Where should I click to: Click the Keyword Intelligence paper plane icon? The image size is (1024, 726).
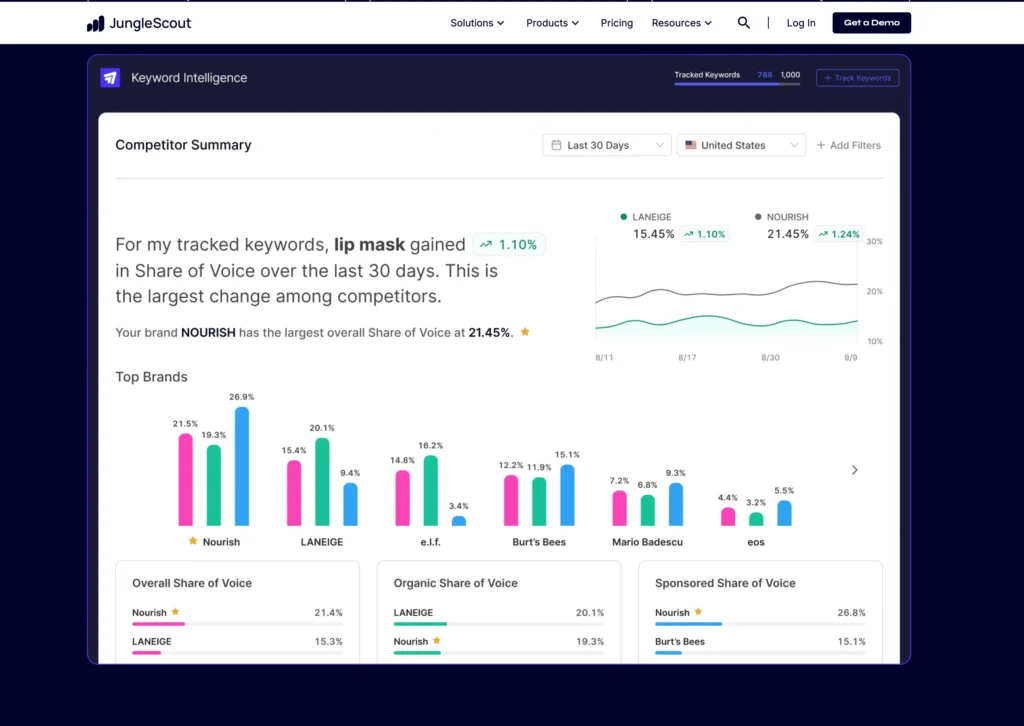[x=110, y=78]
